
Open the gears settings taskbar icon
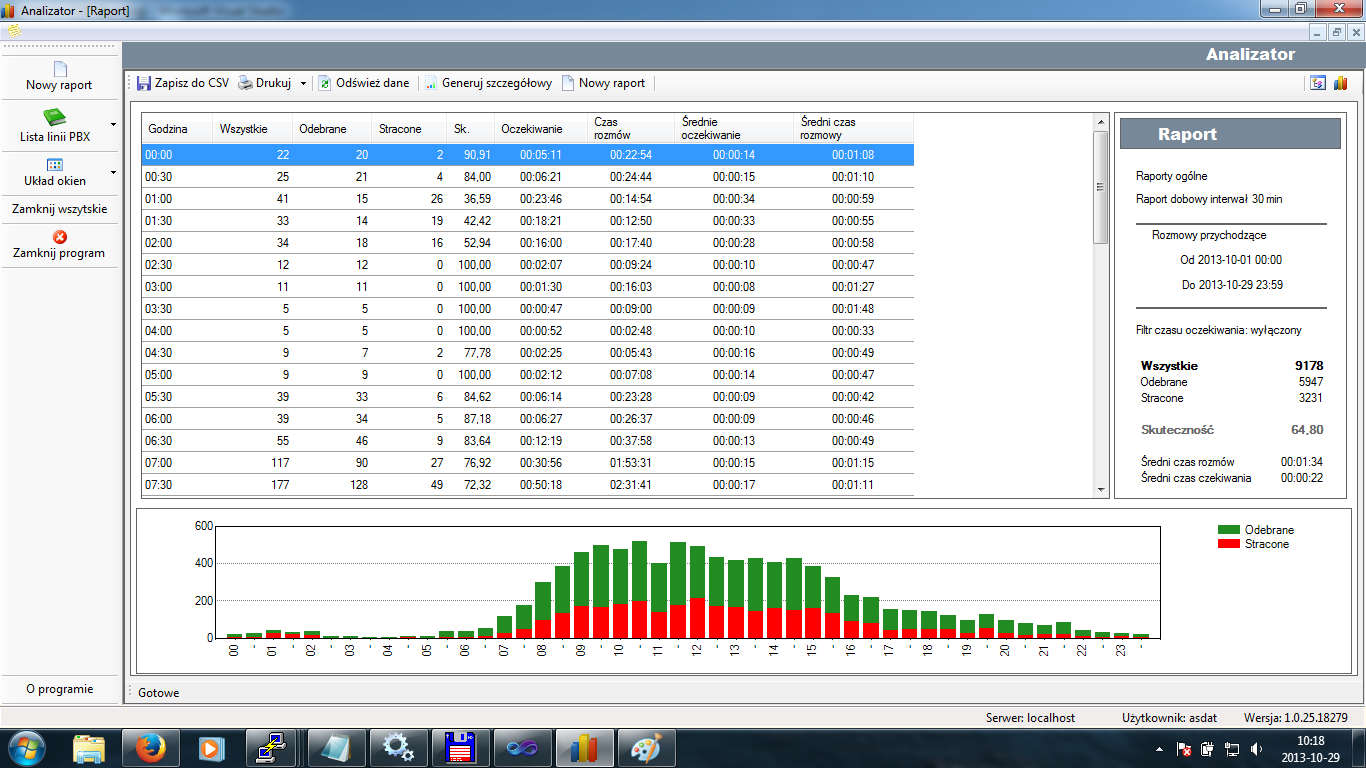[399, 747]
